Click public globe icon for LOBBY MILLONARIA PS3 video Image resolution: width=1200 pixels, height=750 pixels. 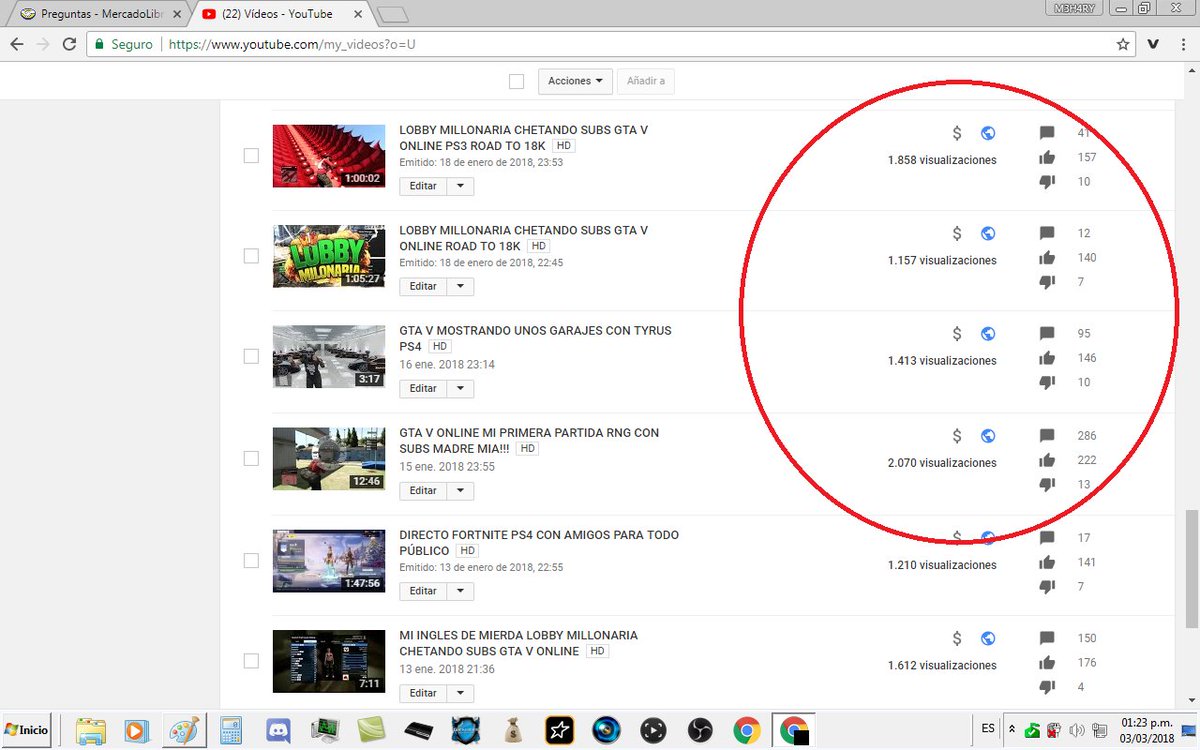[x=988, y=133]
